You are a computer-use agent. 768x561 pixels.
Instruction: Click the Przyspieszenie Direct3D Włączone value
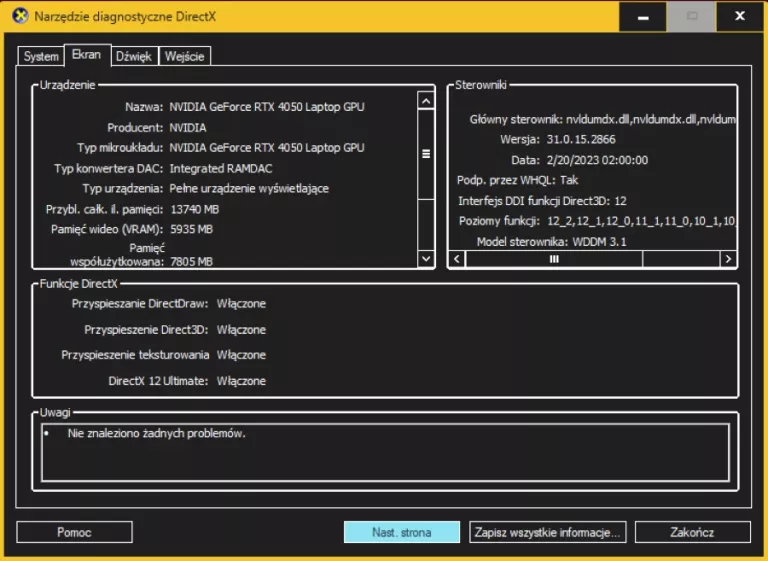[241, 330]
